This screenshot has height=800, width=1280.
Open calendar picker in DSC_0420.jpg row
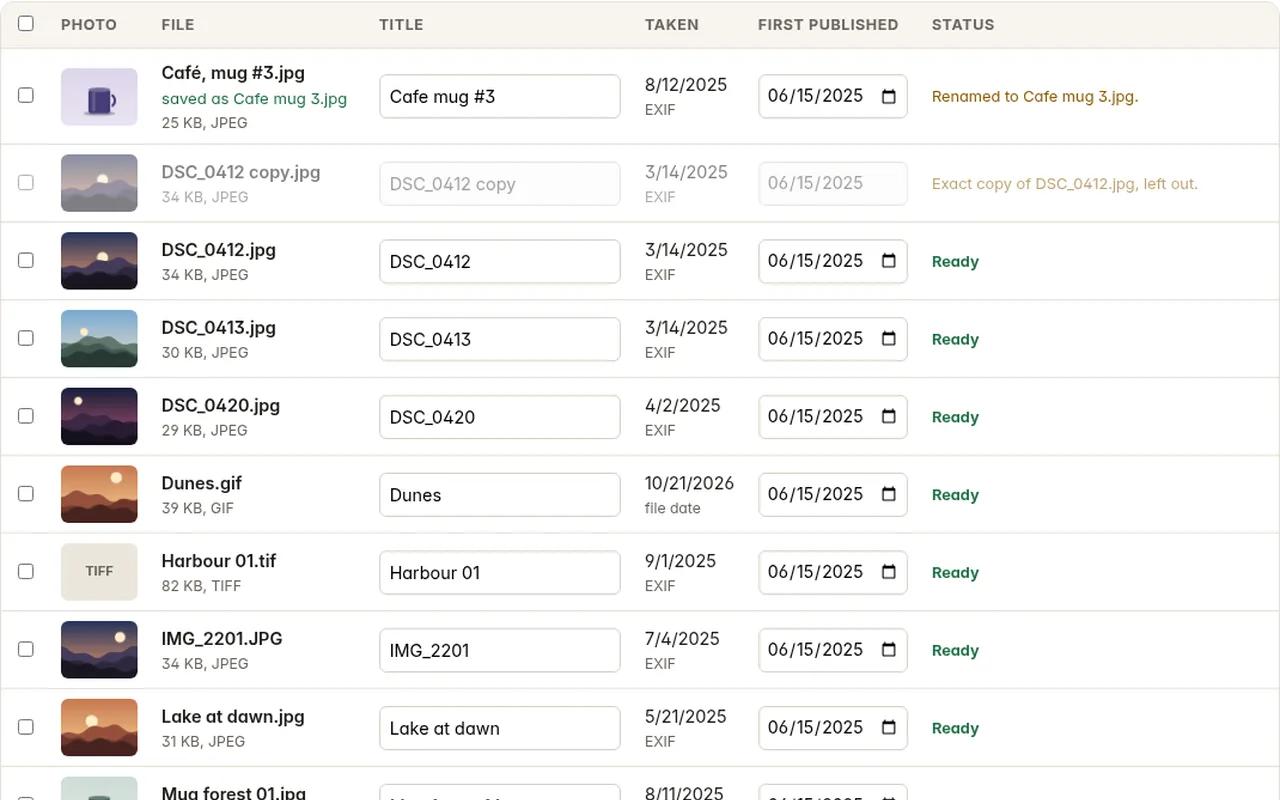[888, 417]
